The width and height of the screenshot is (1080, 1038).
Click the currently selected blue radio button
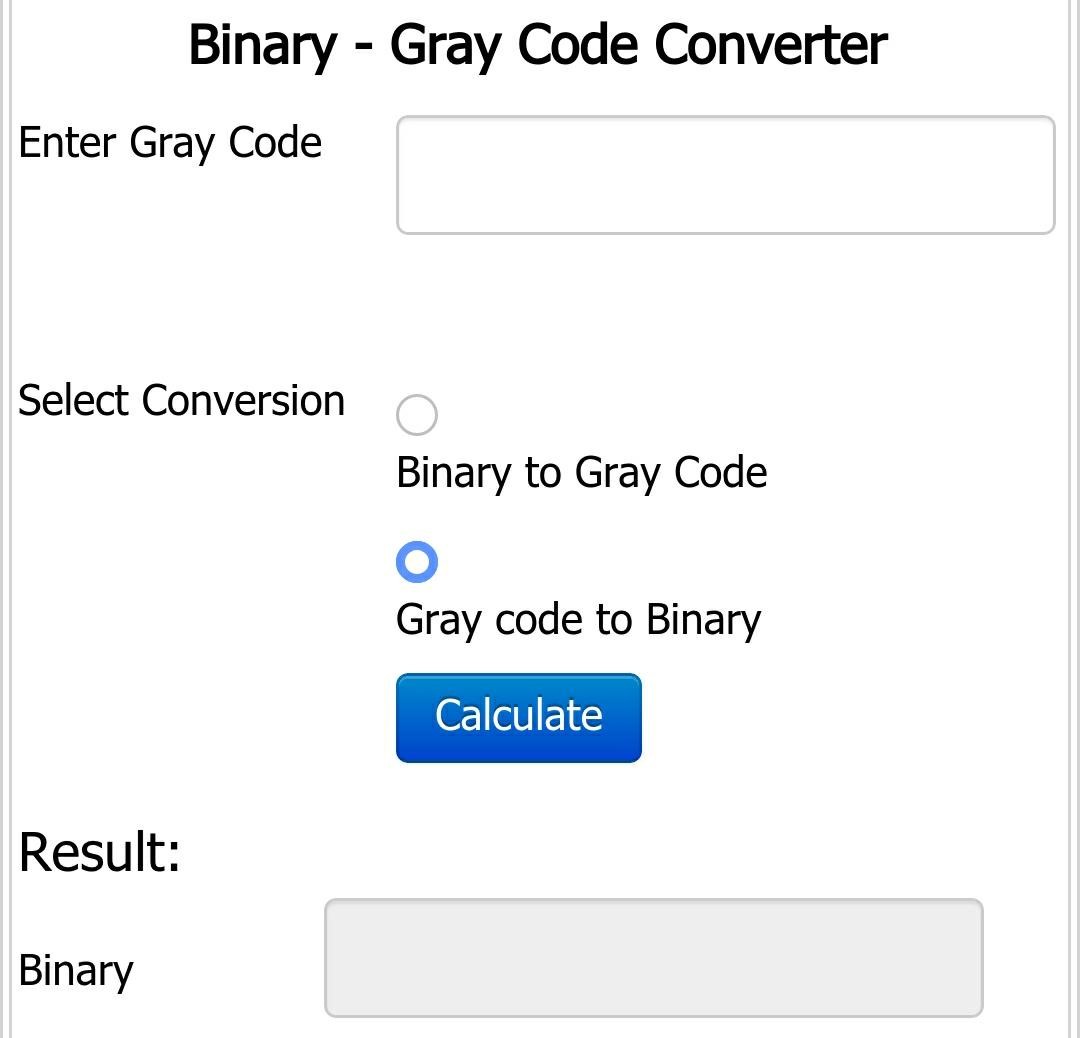pyautogui.click(x=418, y=561)
